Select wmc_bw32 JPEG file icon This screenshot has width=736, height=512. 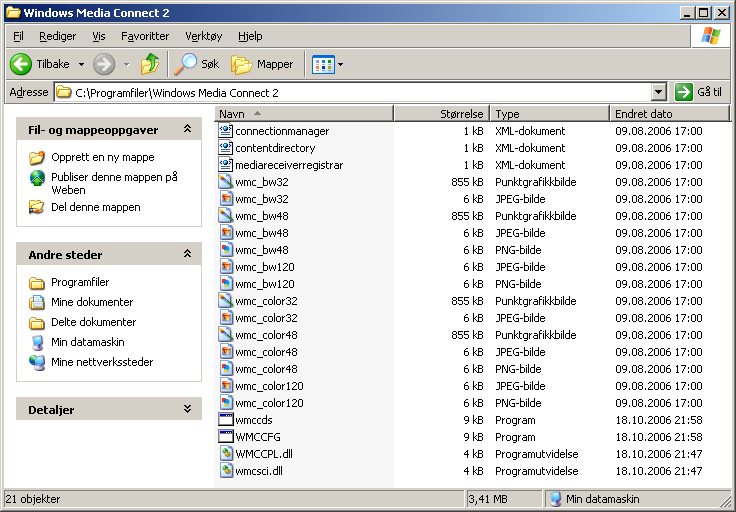point(226,199)
